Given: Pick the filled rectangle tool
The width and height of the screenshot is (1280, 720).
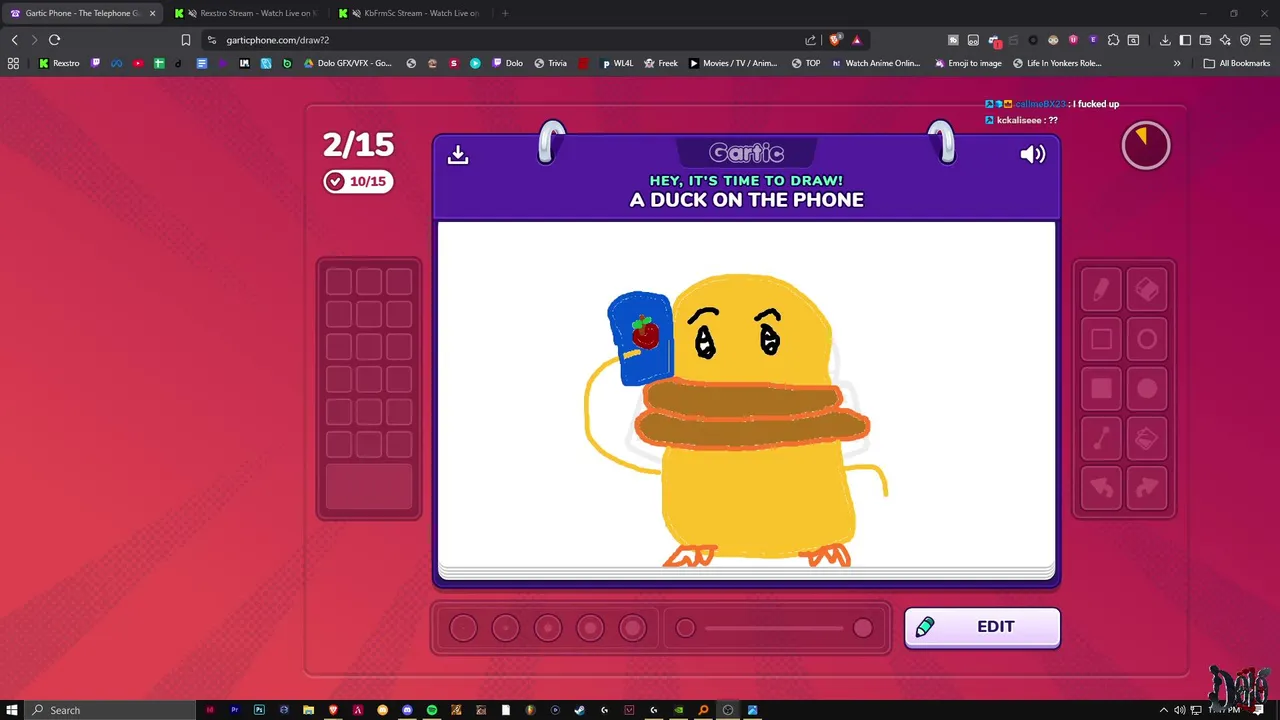Looking at the screenshot, I should [1101, 389].
